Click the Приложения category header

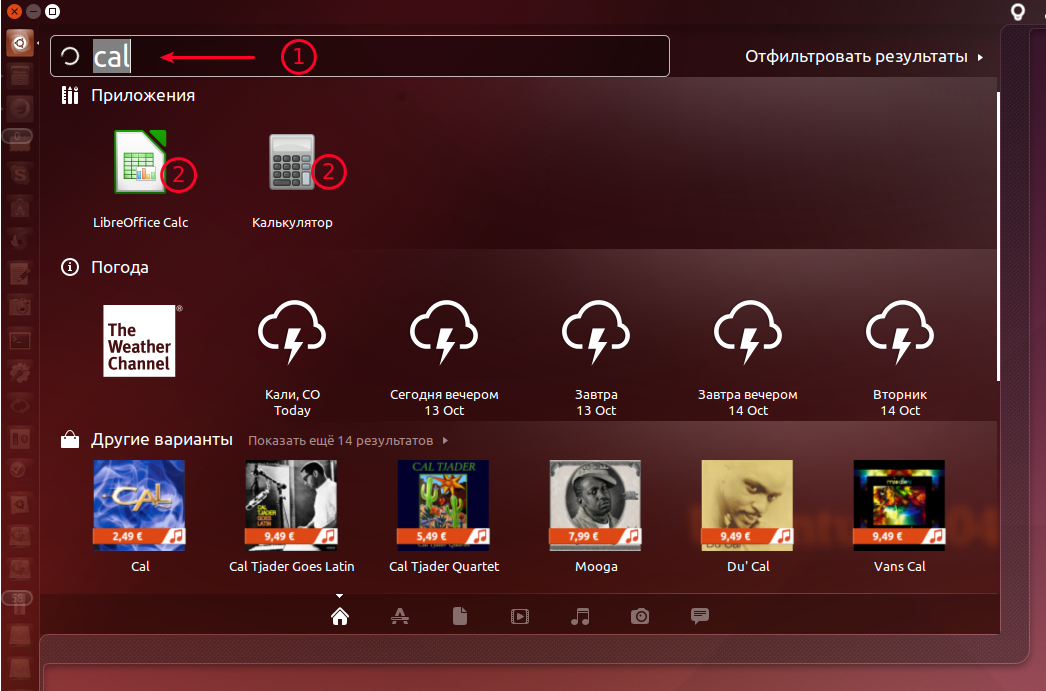[x=128, y=95]
